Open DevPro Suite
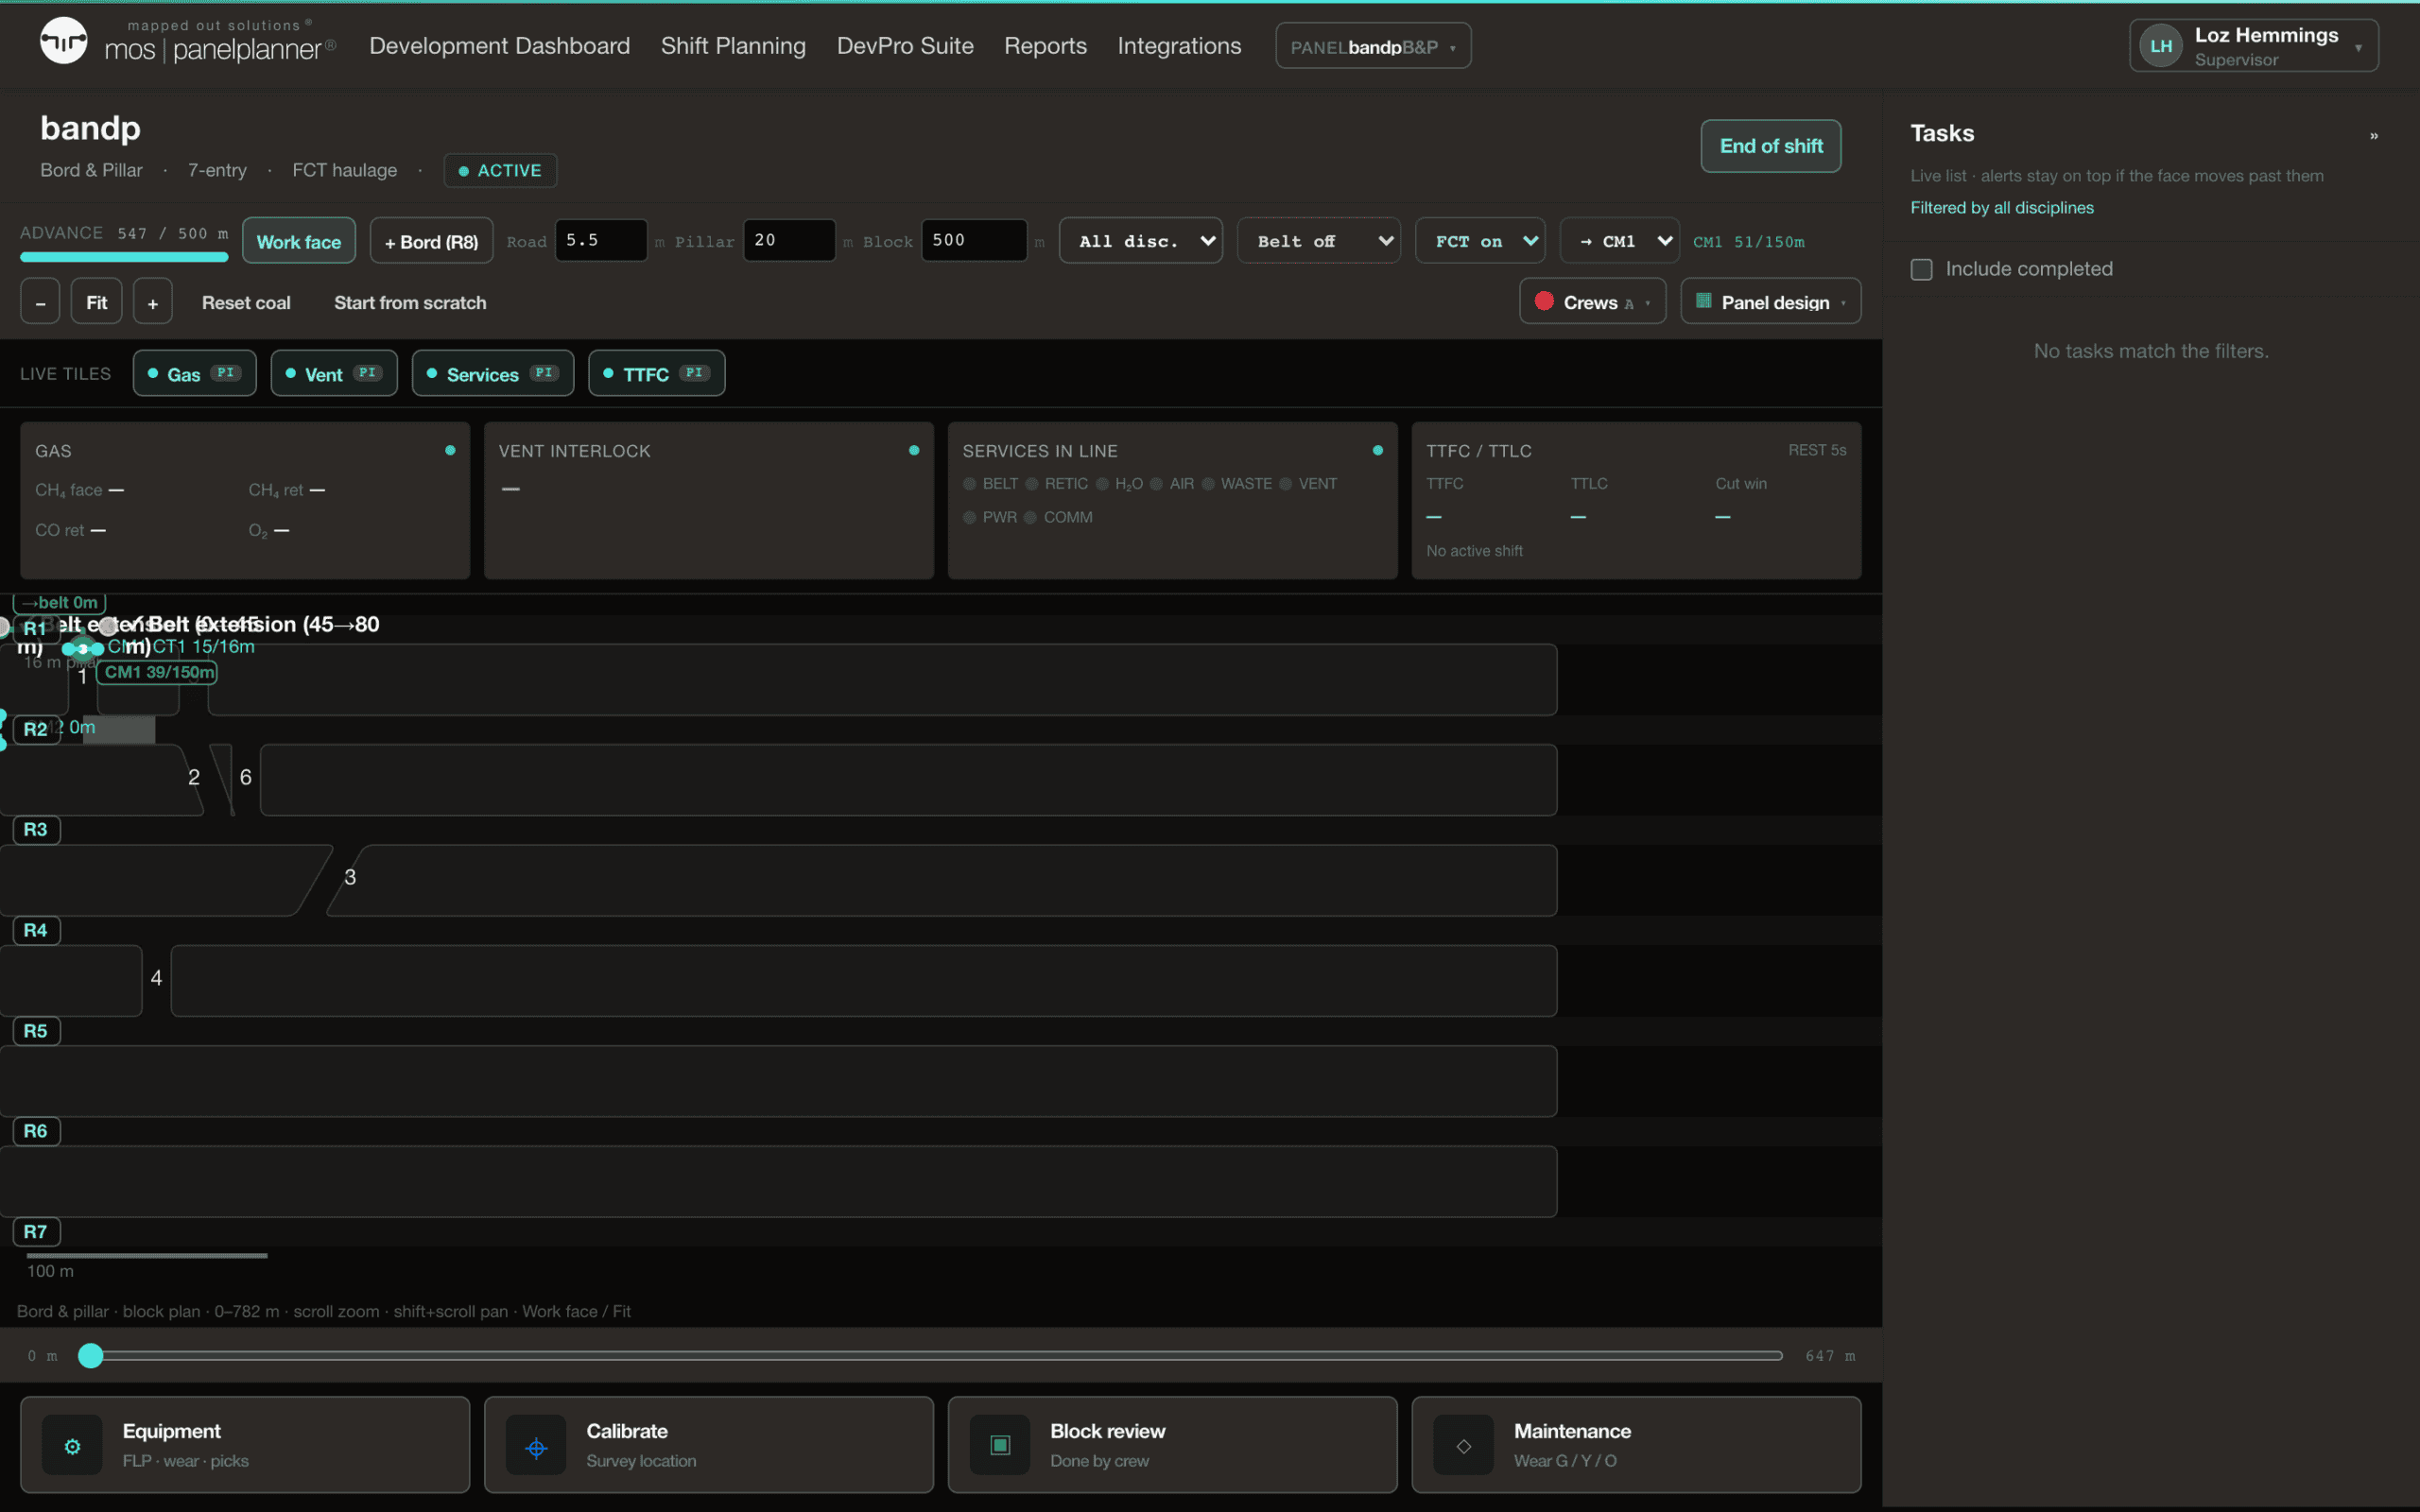This screenshot has height=1512, width=2420. pyautogui.click(x=905, y=46)
